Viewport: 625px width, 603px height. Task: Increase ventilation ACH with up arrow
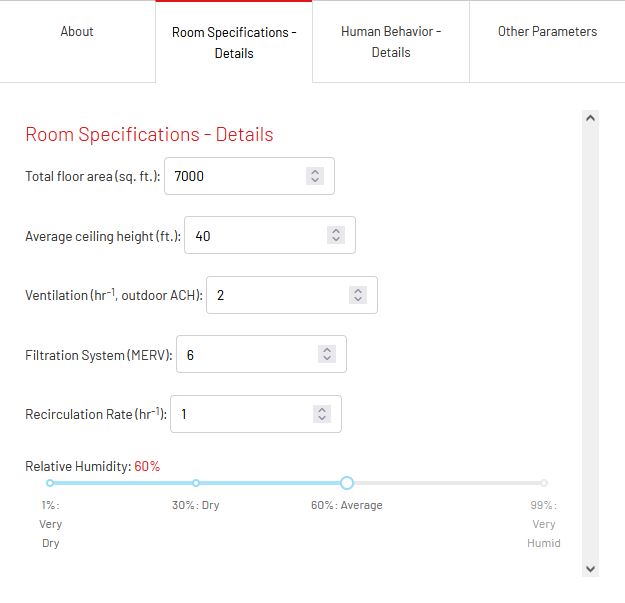click(x=358, y=291)
